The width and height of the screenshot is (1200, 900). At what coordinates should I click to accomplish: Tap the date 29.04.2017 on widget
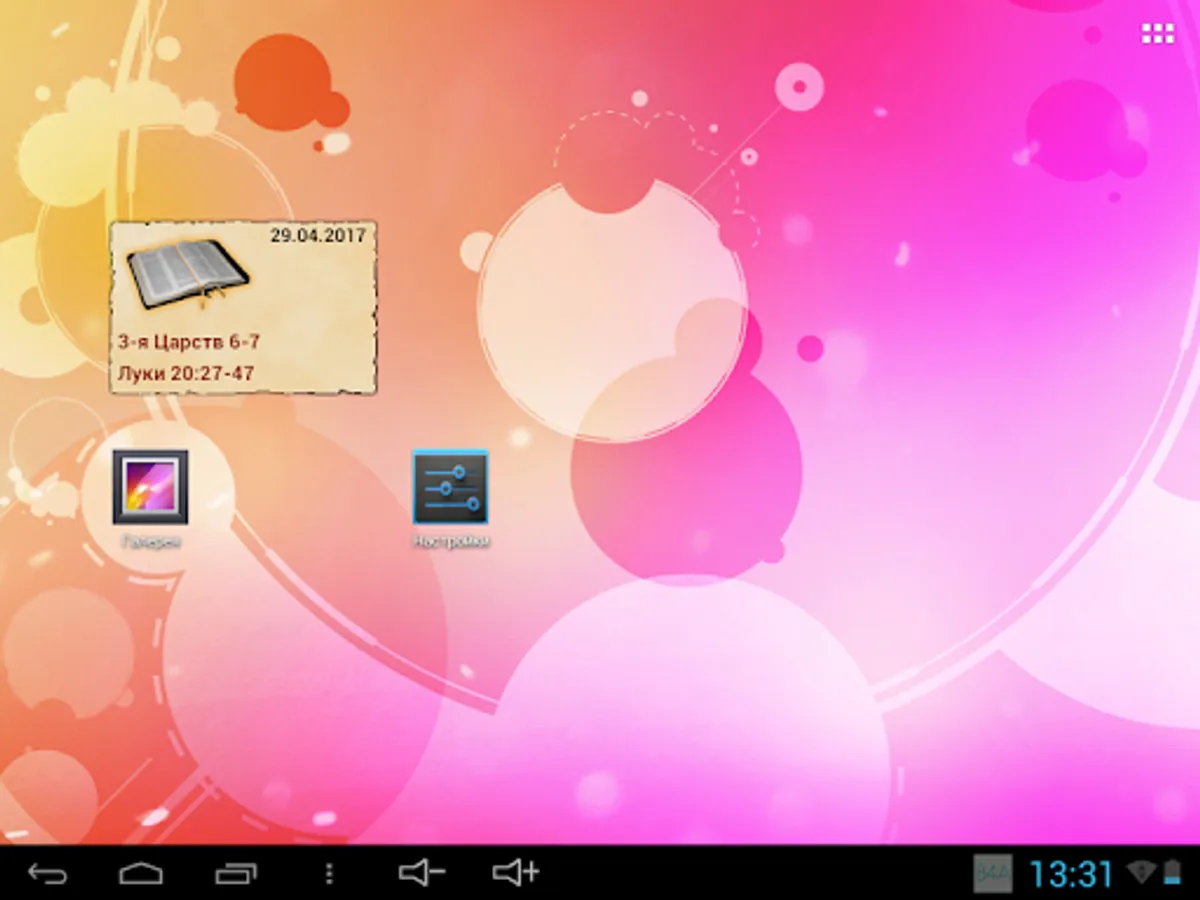point(317,236)
